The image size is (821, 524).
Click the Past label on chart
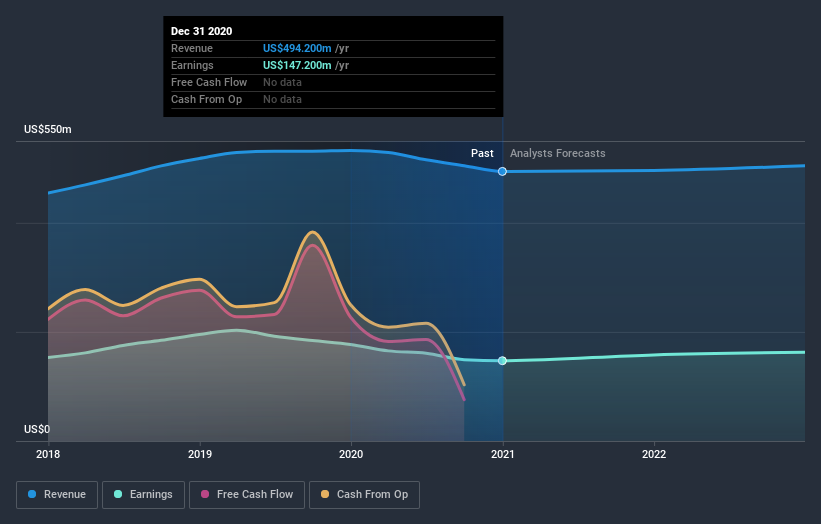482,153
